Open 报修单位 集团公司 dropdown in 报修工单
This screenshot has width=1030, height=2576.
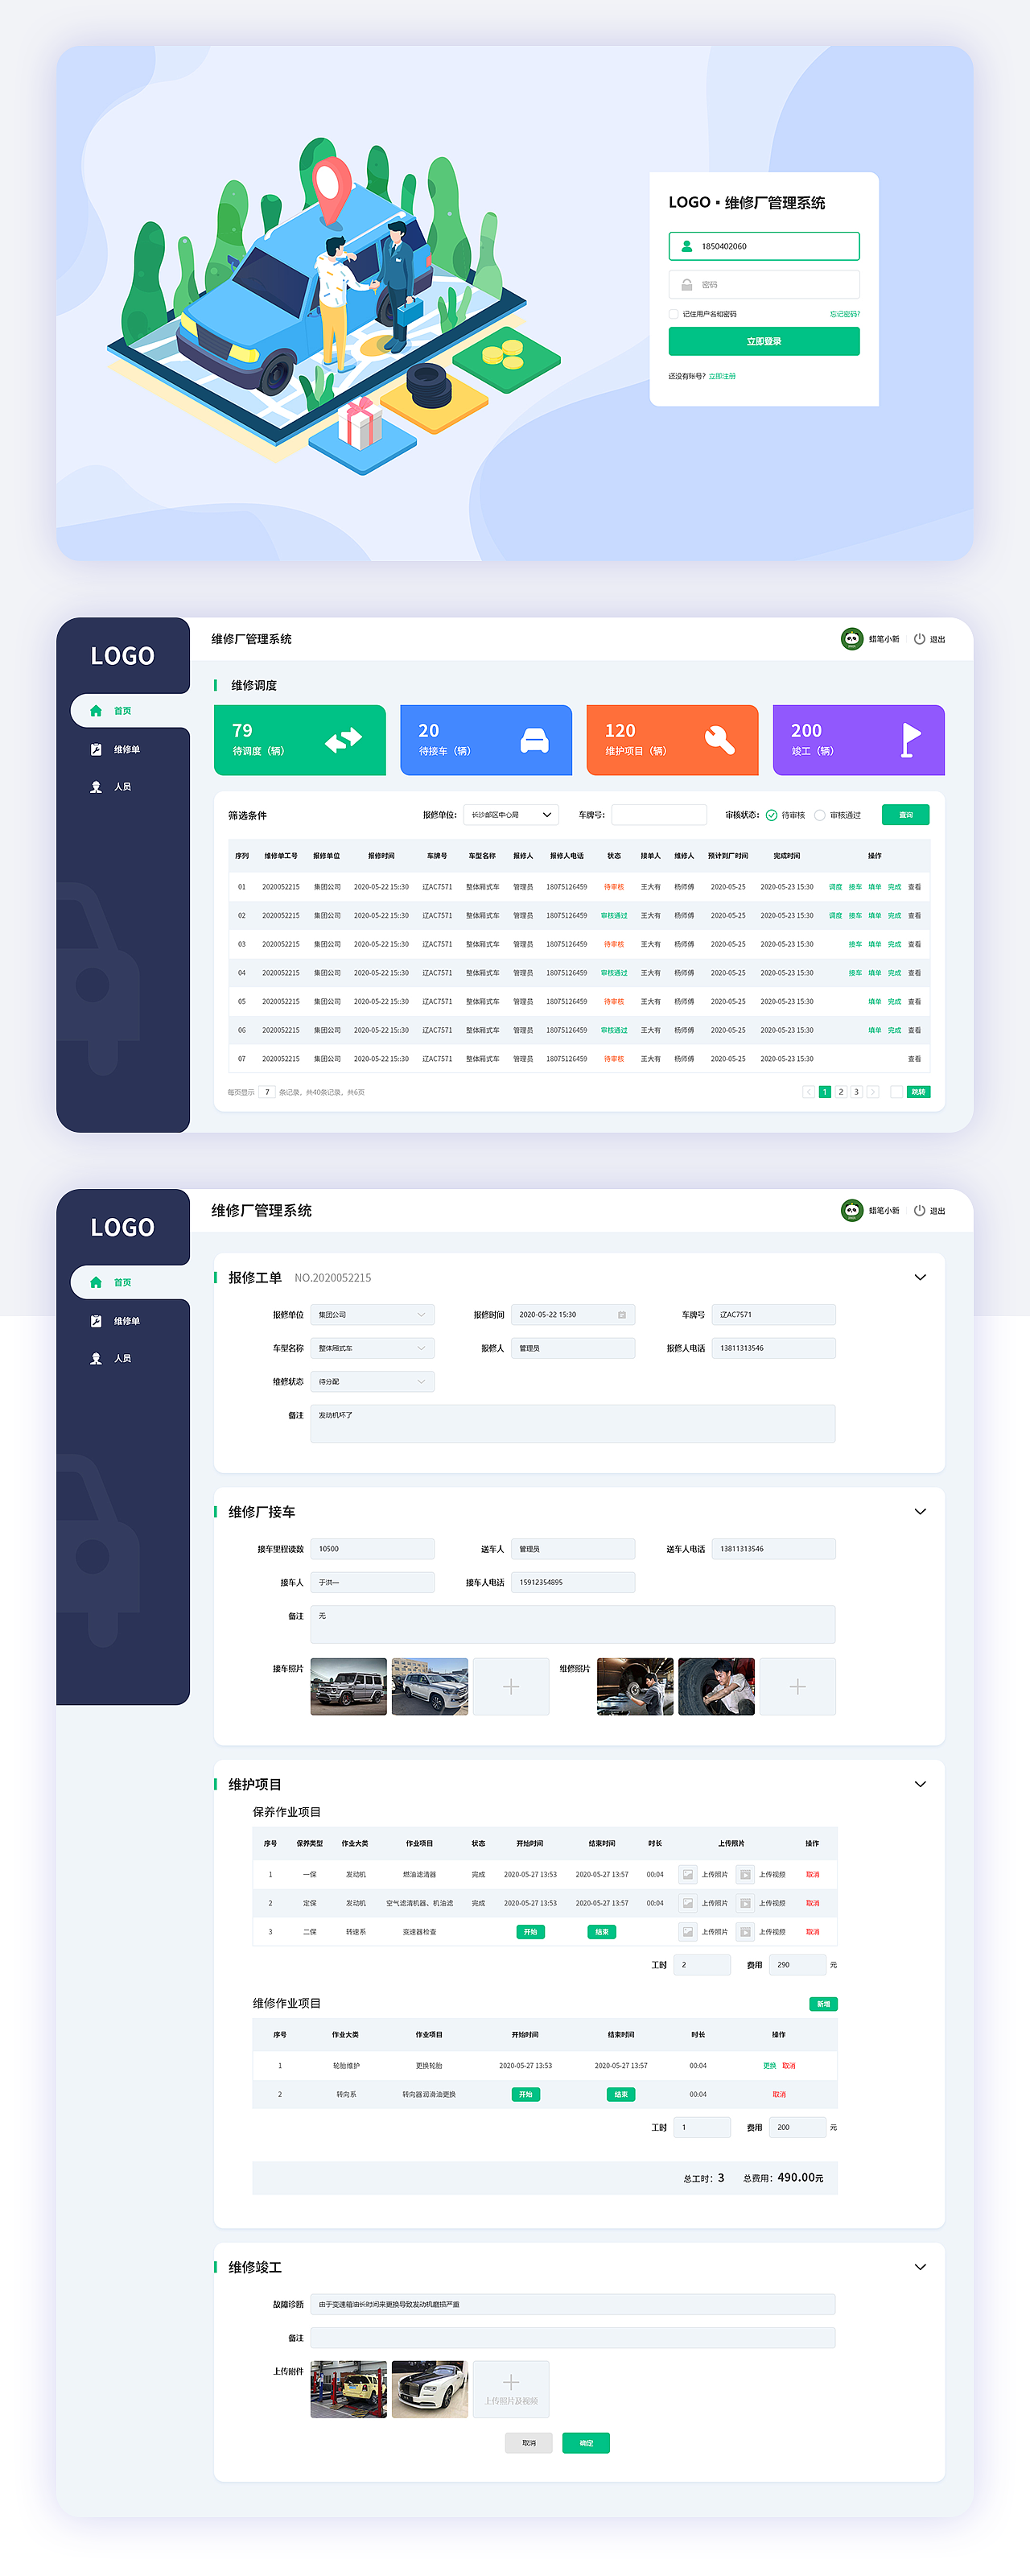pos(372,1315)
